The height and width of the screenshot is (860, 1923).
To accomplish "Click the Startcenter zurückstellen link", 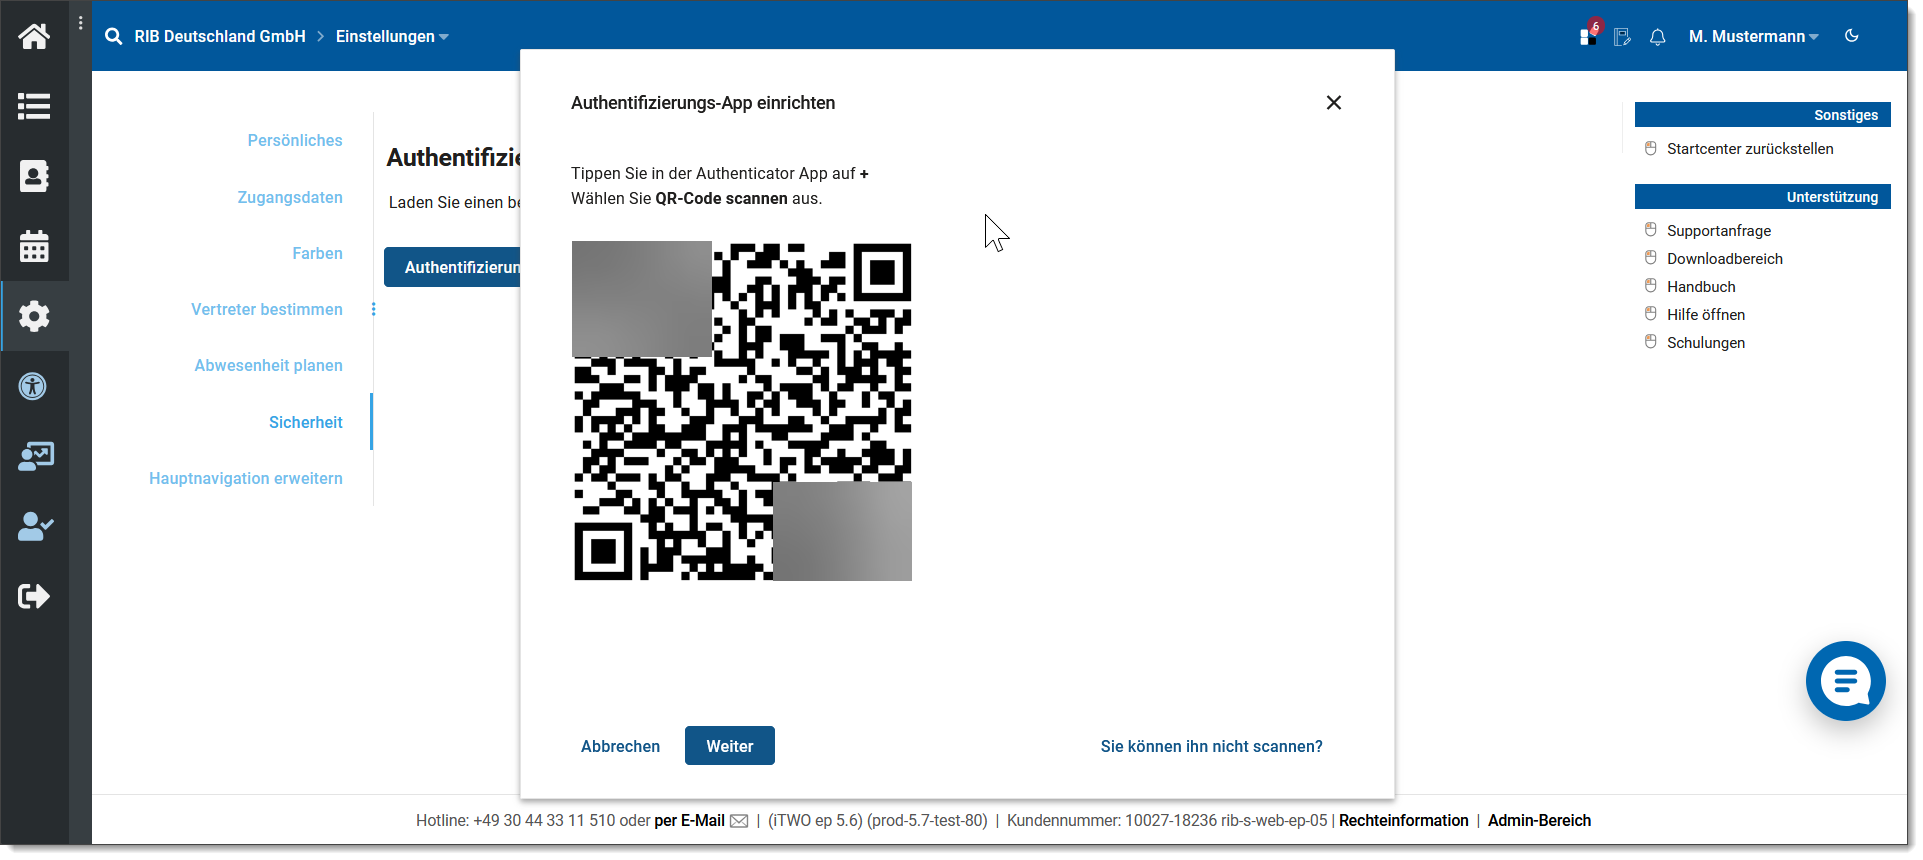I will click(1749, 149).
